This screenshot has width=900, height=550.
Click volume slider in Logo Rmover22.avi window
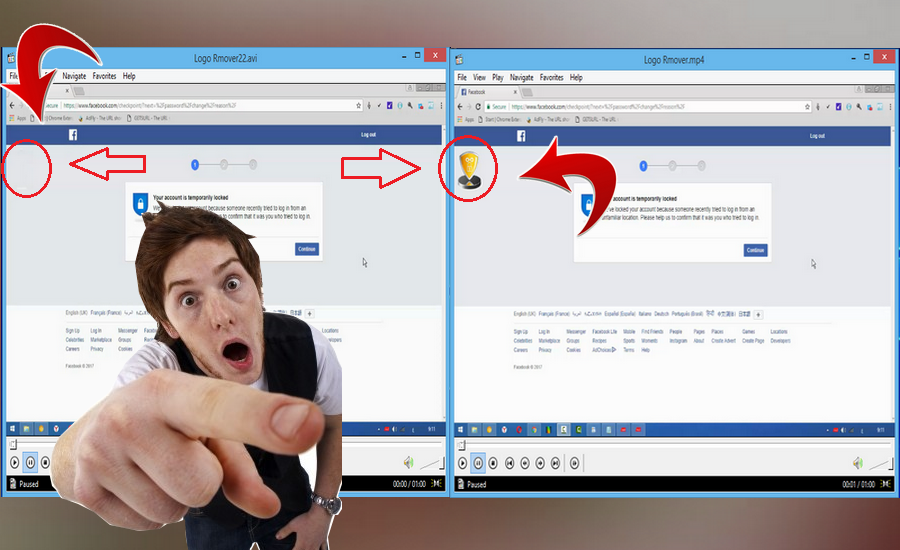[433, 463]
